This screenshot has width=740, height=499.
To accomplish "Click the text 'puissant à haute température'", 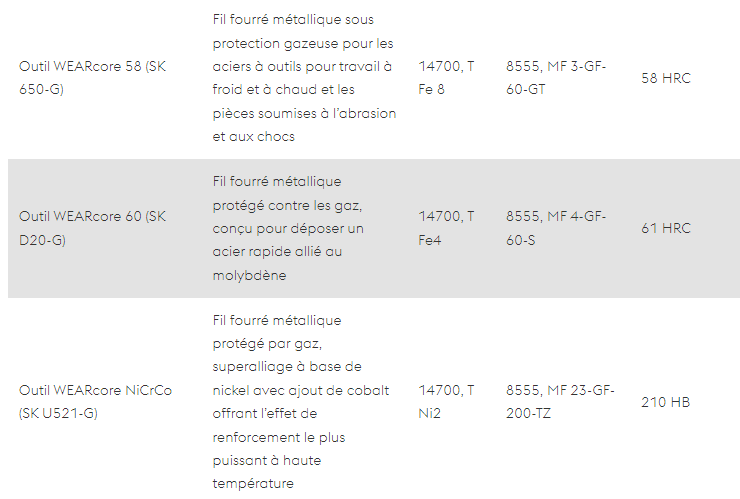I will [x=267, y=472].
